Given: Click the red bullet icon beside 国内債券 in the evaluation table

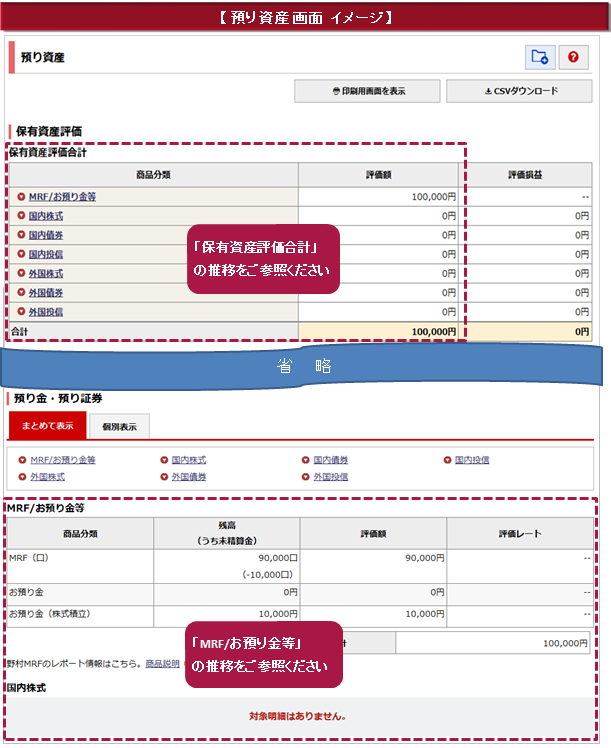Looking at the screenshot, I should (x=21, y=234).
